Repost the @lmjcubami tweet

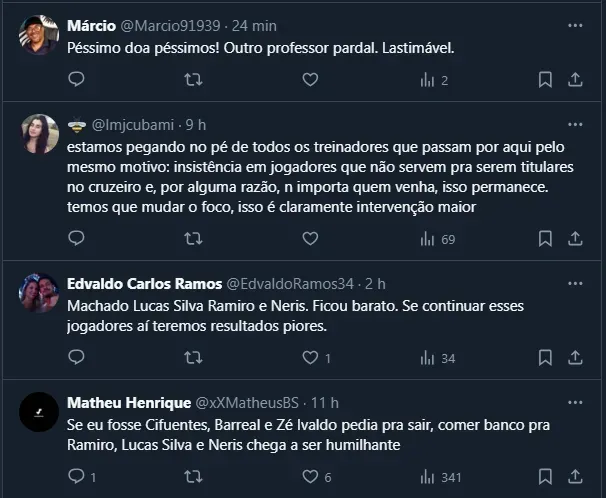click(194, 238)
